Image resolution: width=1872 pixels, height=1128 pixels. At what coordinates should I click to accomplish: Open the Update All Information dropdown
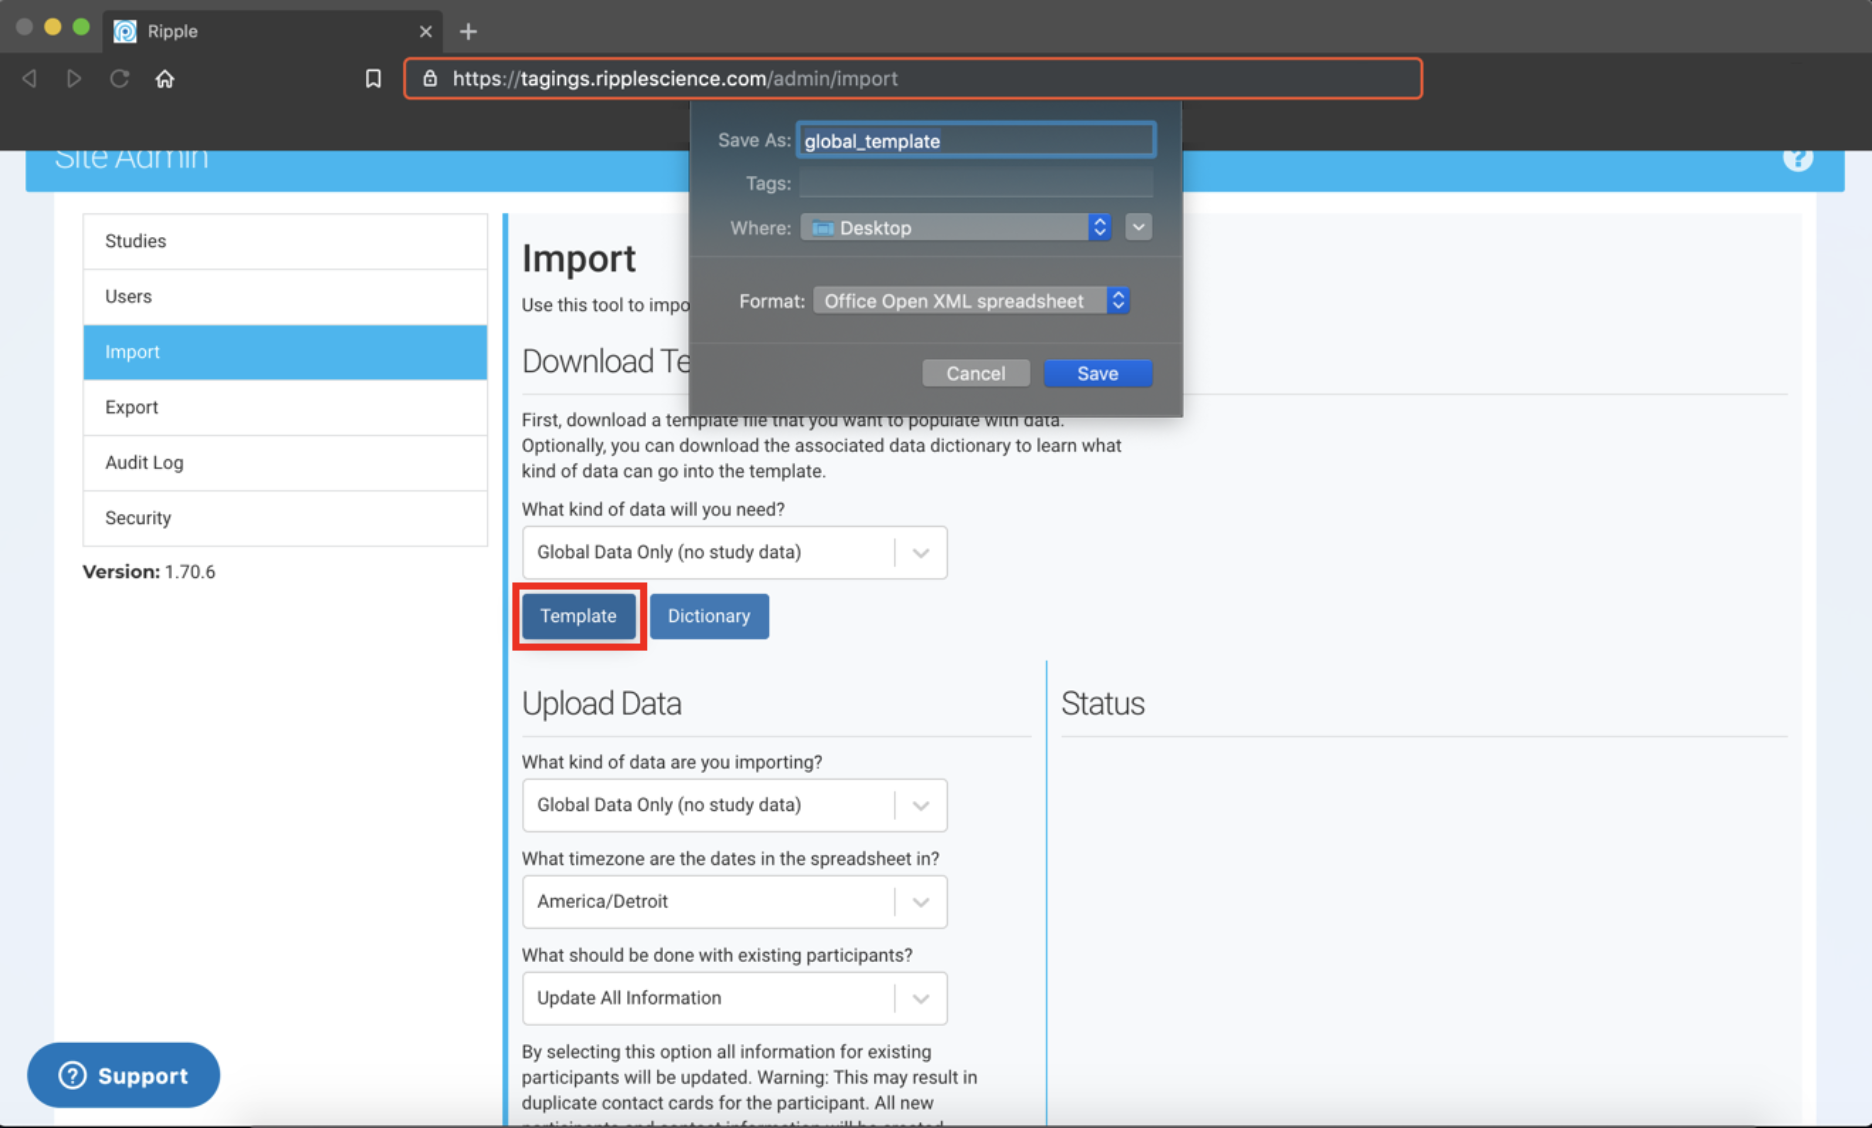[733, 998]
